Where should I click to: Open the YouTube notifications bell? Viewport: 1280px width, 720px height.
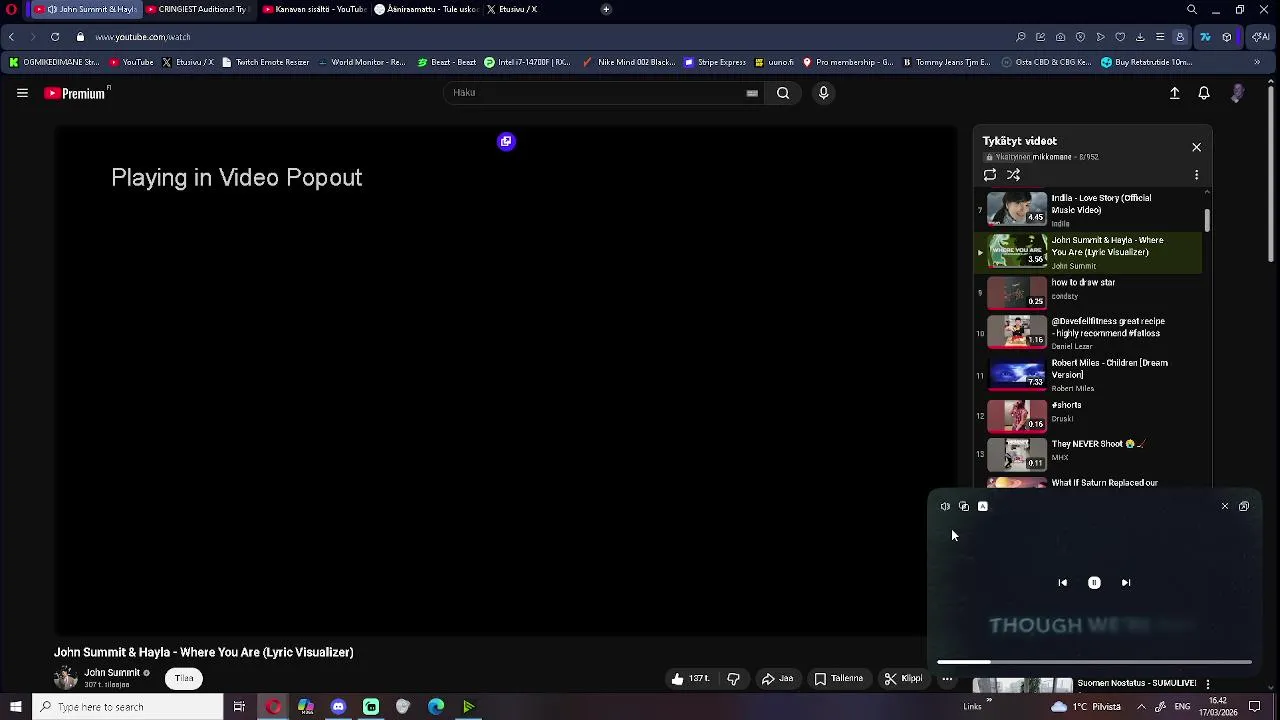click(1204, 93)
